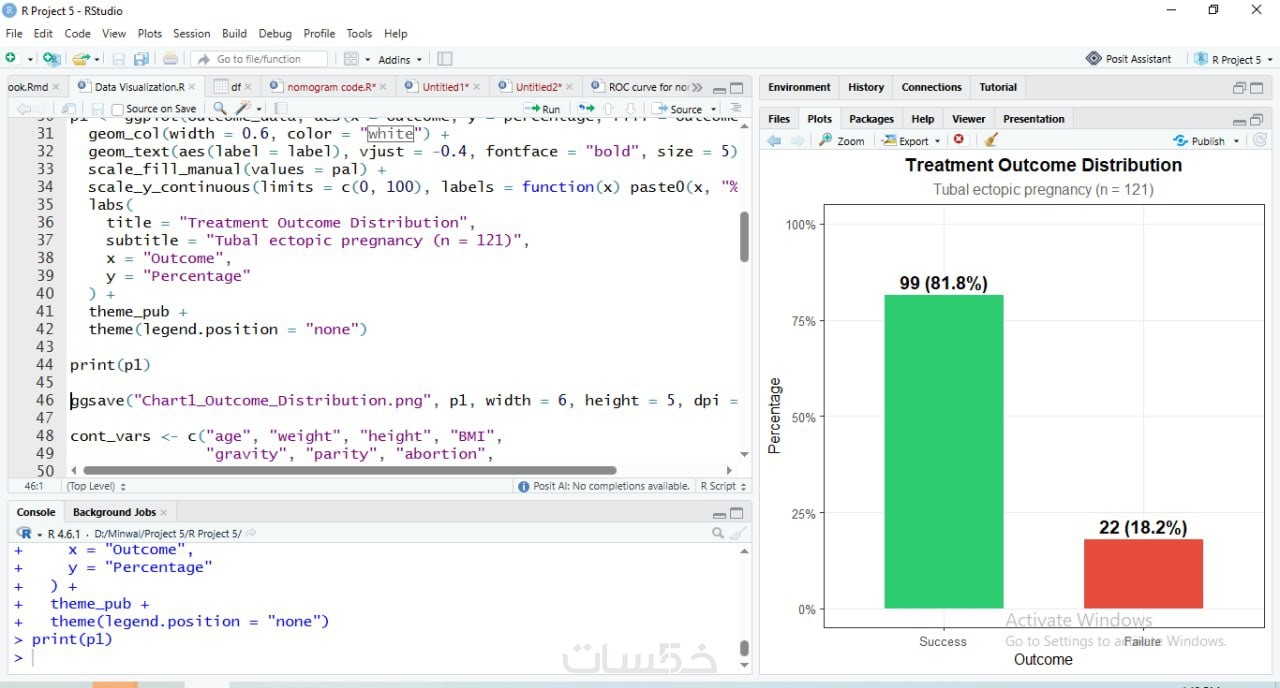Close the Data Visualization.R tab
The height and width of the screenshot is (688, 1280).
click(x=194, y=87)
